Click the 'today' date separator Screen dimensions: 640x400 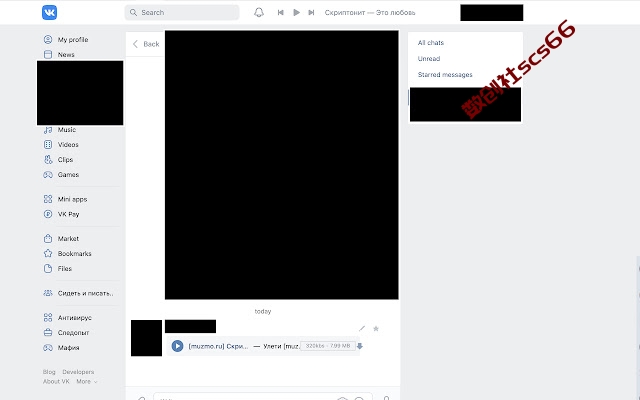263,311
